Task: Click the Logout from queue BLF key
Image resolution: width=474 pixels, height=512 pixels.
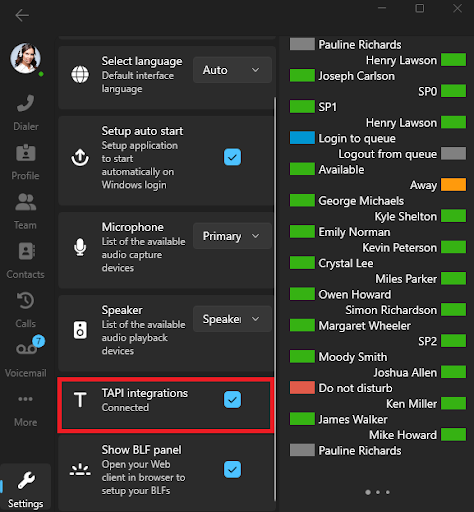Action: coord(402,154)
